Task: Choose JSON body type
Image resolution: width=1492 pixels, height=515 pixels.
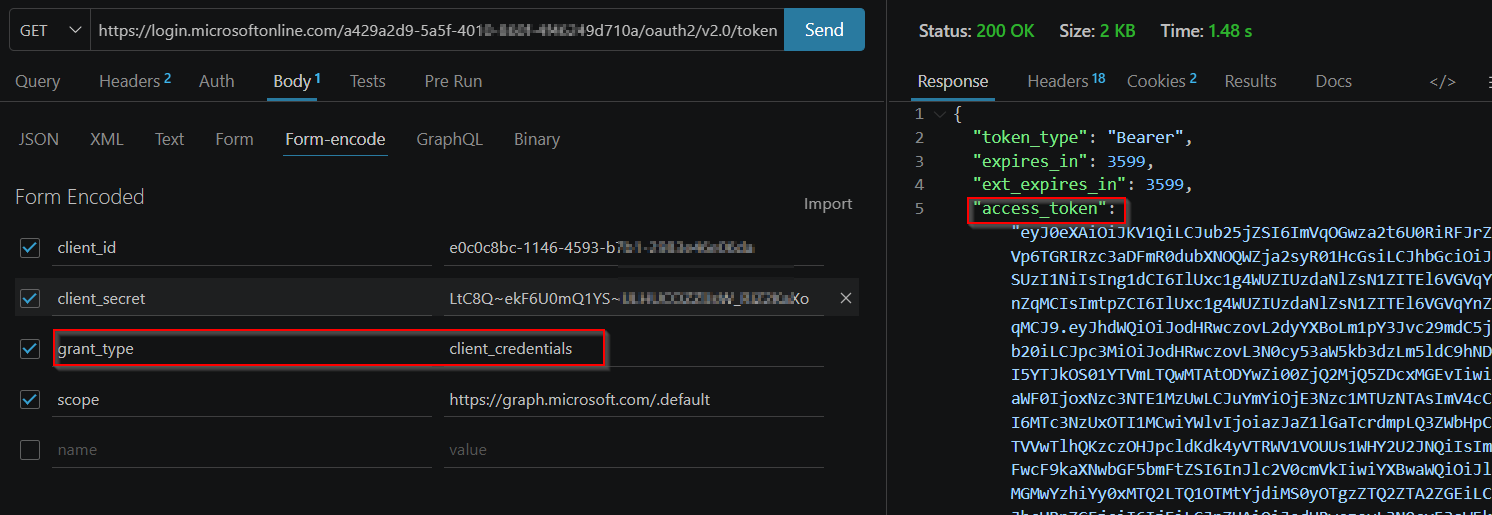Action: click(39, 139)
